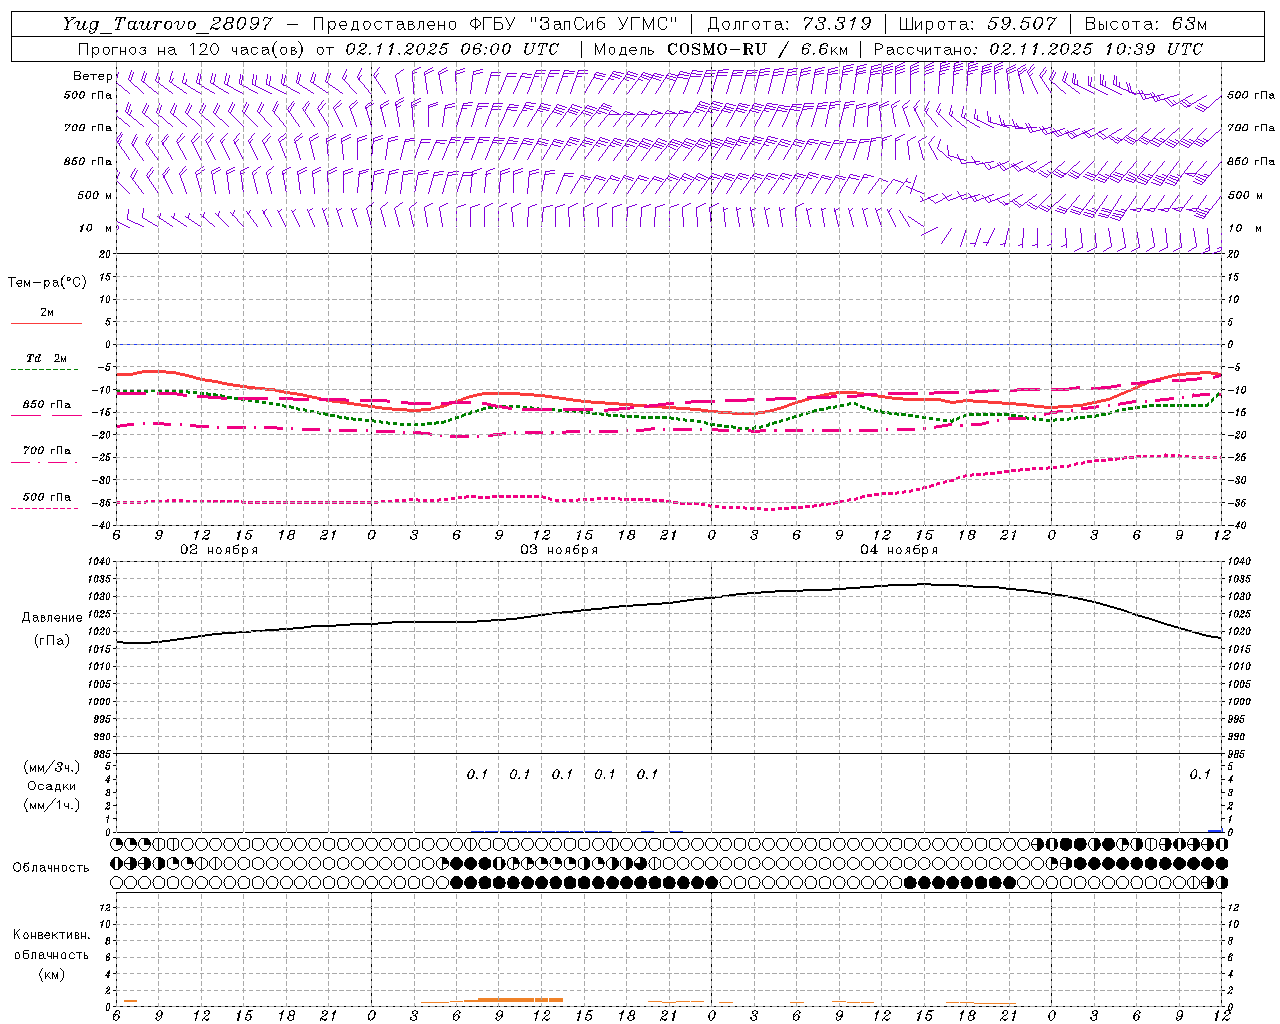
Task: Click the (мм/3ч.) precipitation unit label
Action: (x=52, y=767)
